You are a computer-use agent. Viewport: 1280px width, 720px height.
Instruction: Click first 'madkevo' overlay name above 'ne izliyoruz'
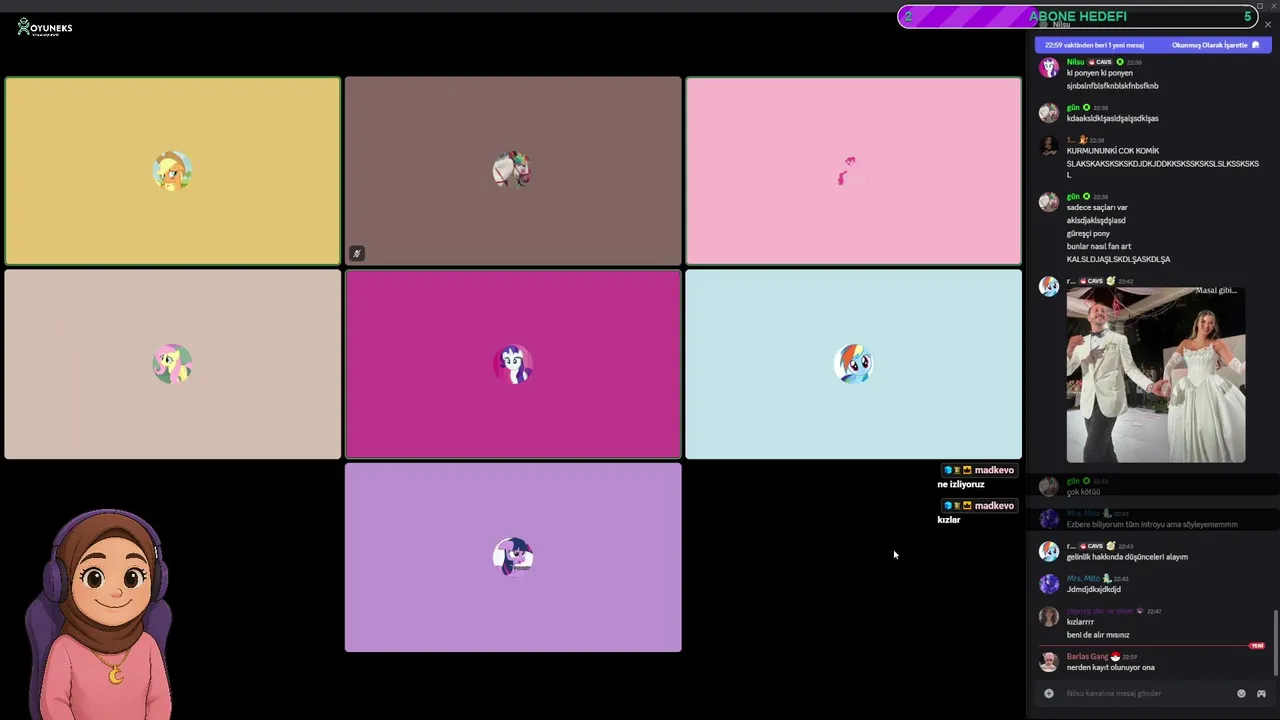994,470
